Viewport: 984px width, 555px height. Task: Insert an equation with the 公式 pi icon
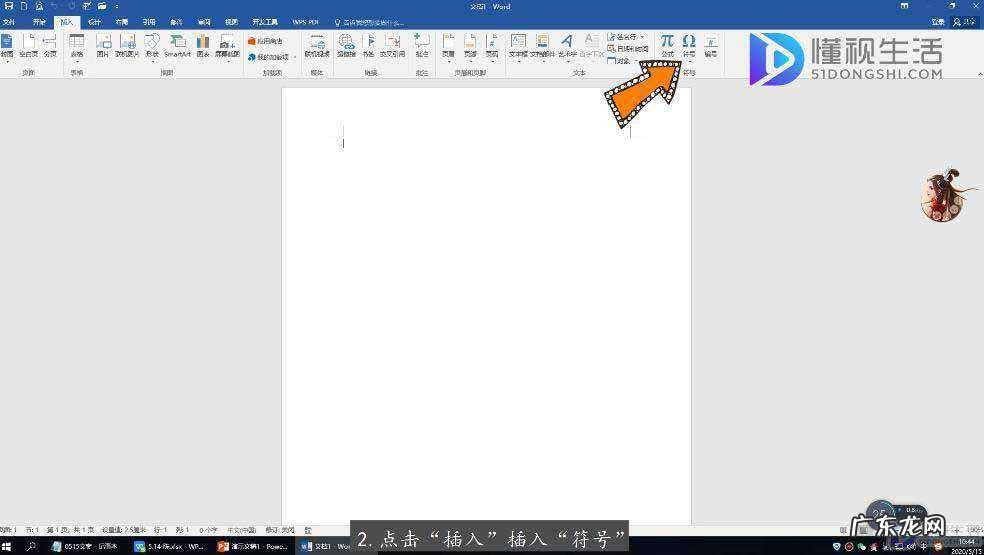(667, 42)
